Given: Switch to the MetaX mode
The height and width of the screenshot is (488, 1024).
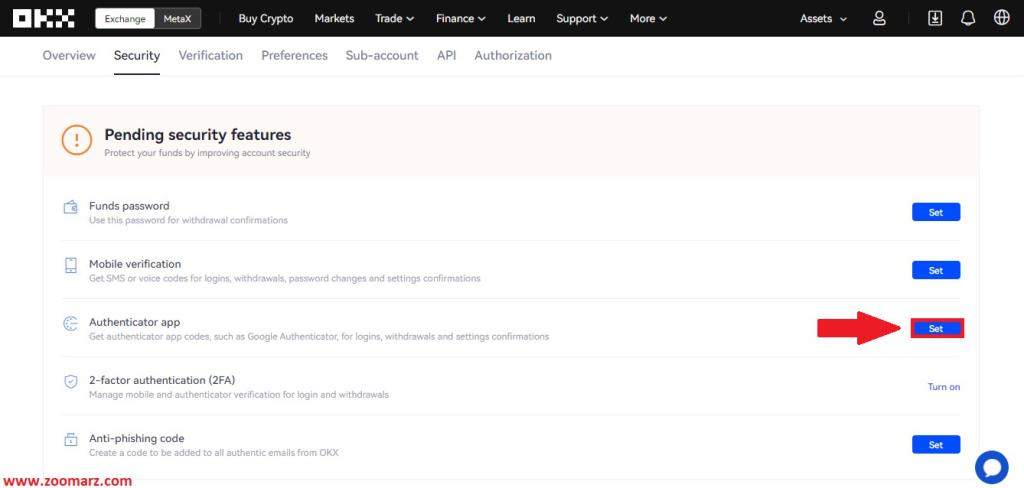Looking at the screenshot, I should point(178,18).
